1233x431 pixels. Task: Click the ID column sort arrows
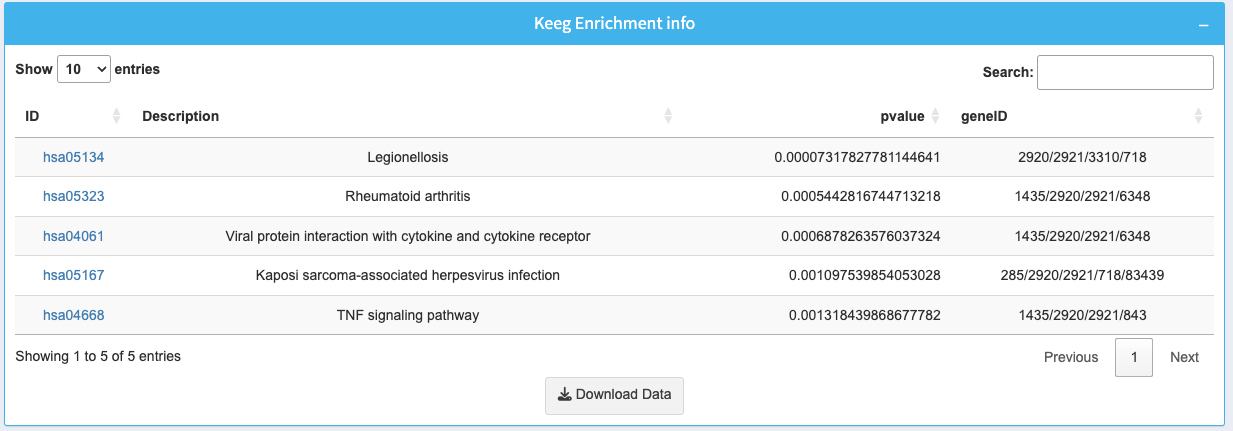[116, 117]
